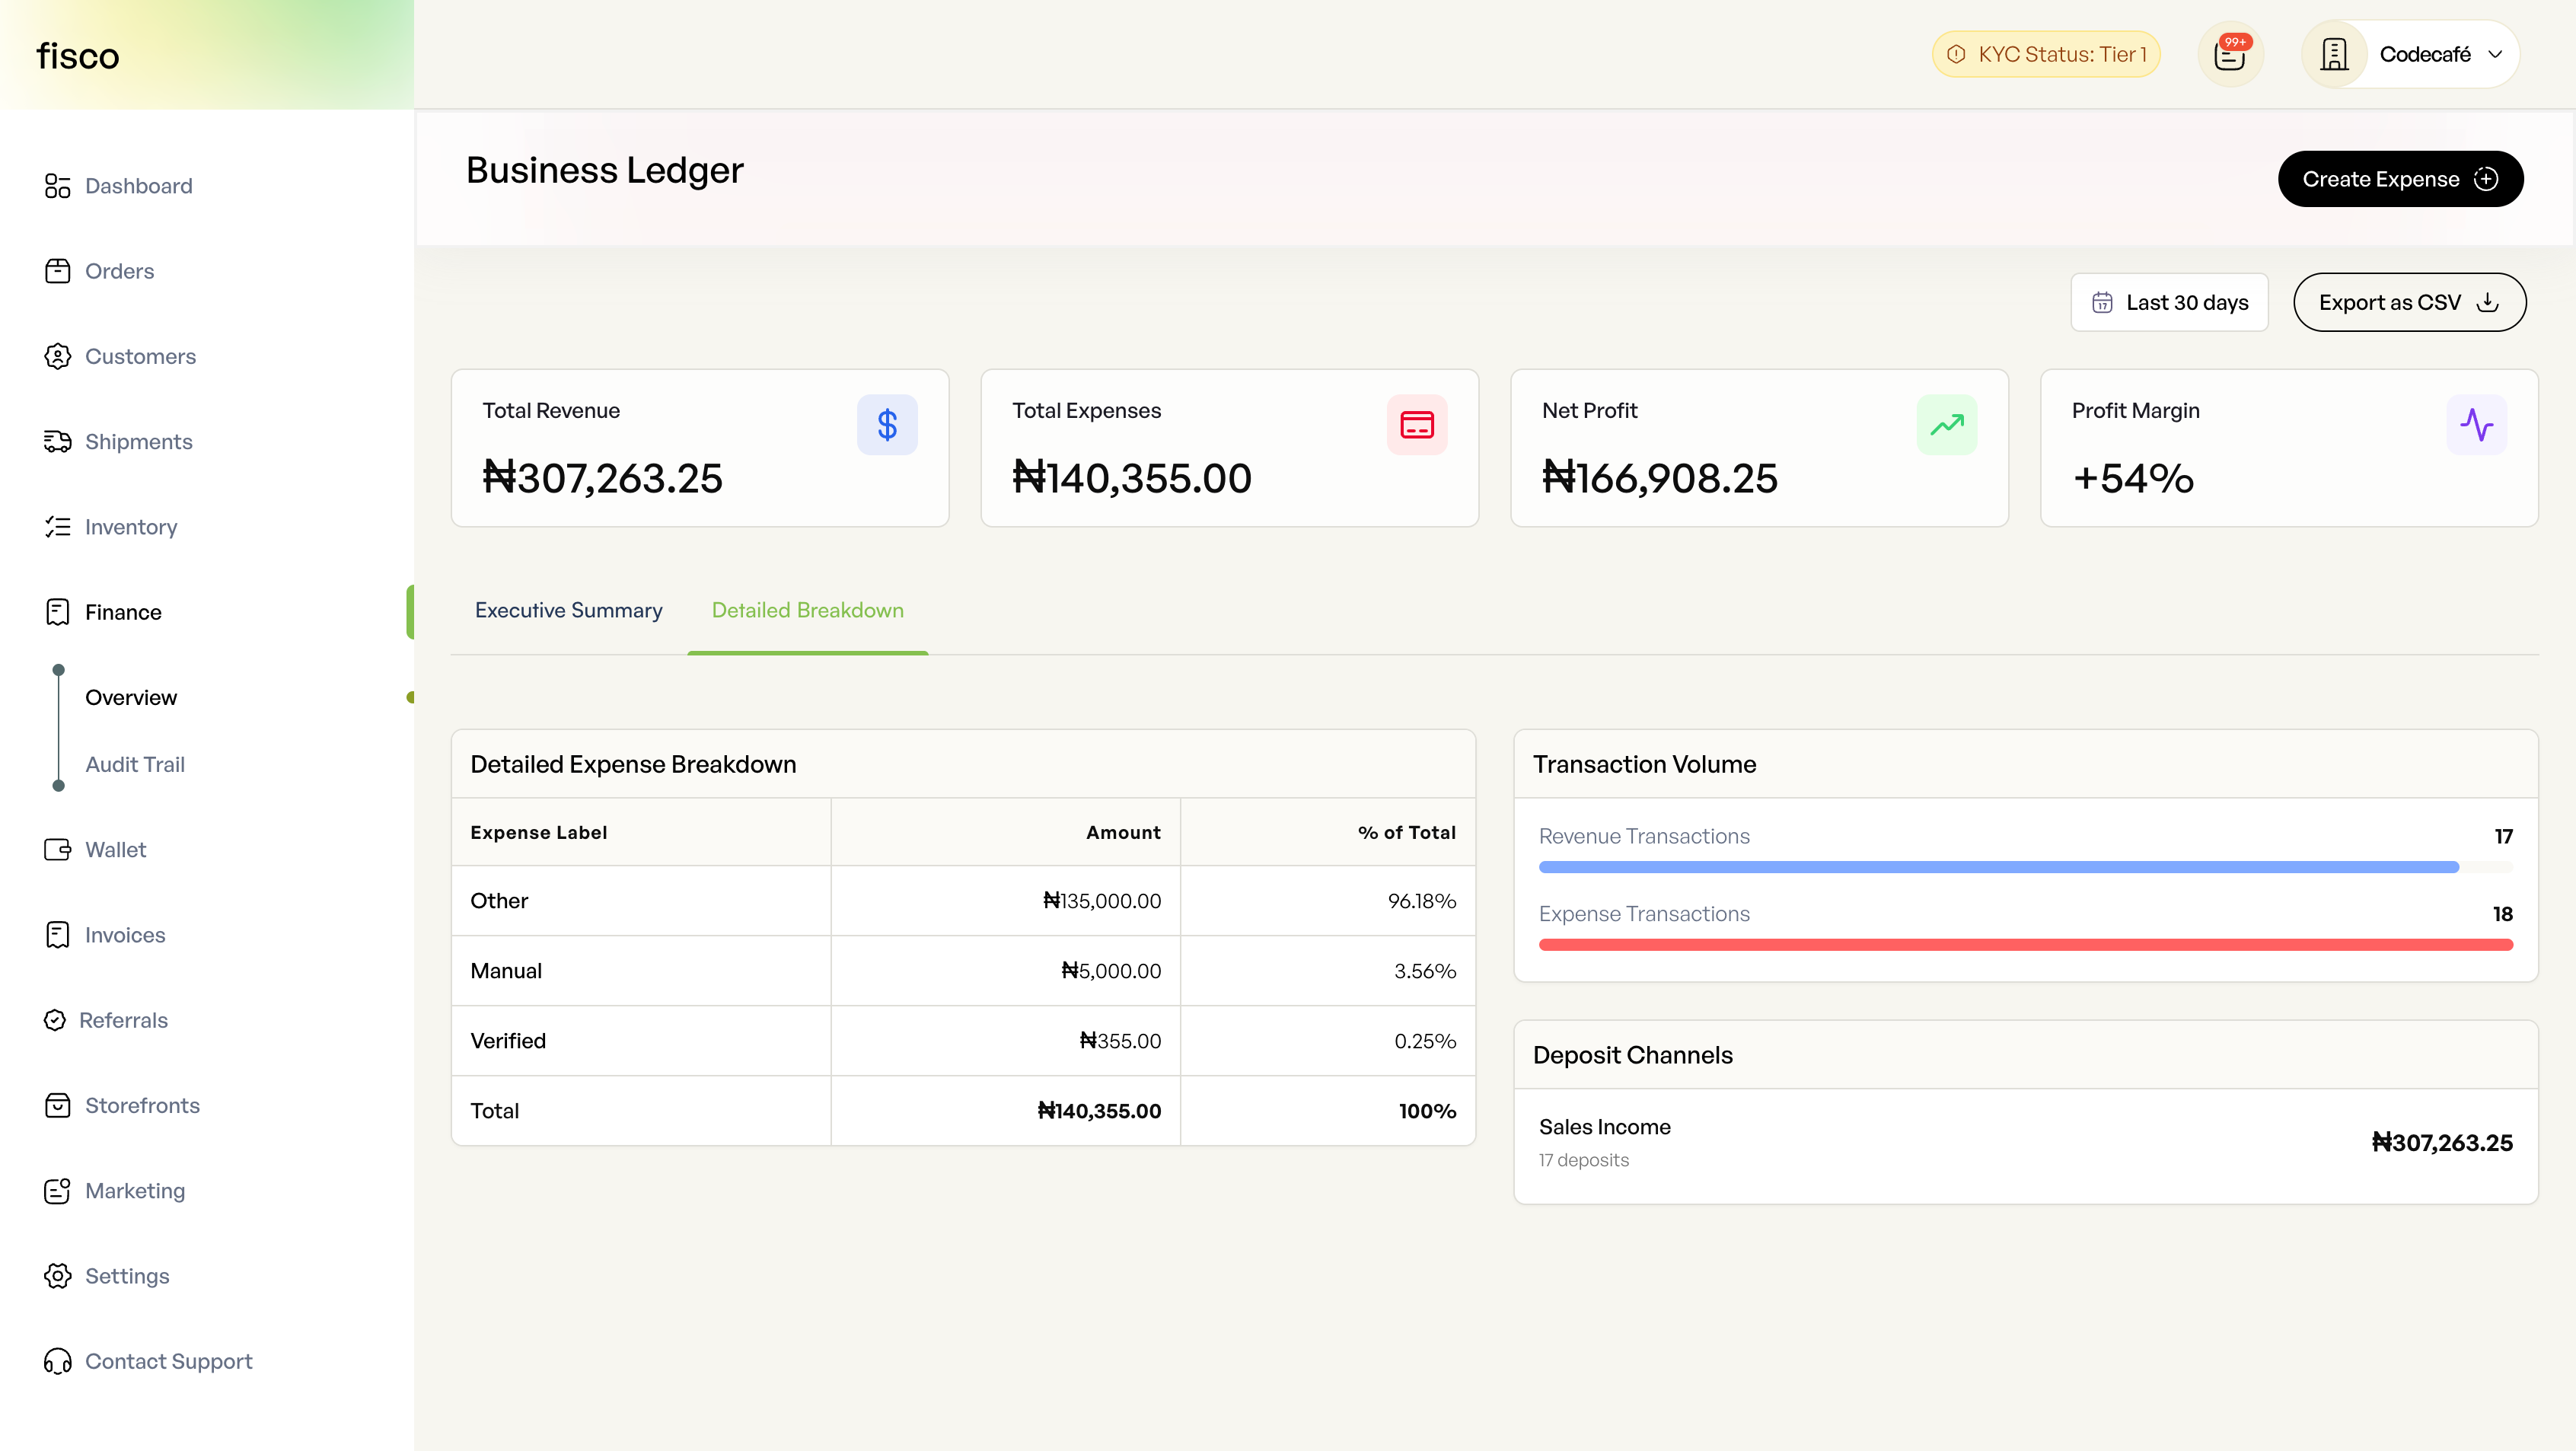Click the Finance receipt icon
The width and height of the screenshot is (2576, 1451).
pyautogui.click(x=57, y=612)
